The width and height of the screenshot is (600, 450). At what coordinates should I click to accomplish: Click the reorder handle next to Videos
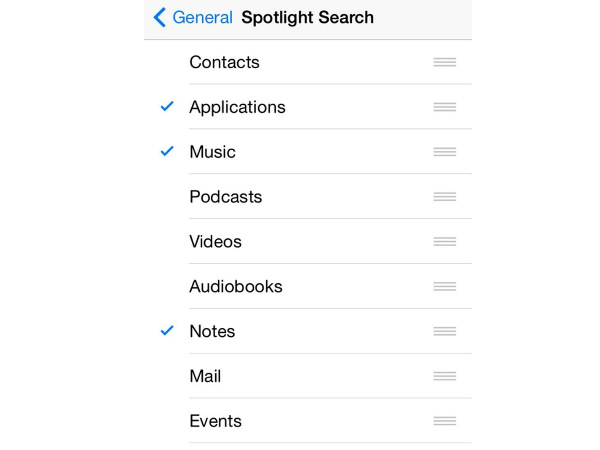click(445, 241)
